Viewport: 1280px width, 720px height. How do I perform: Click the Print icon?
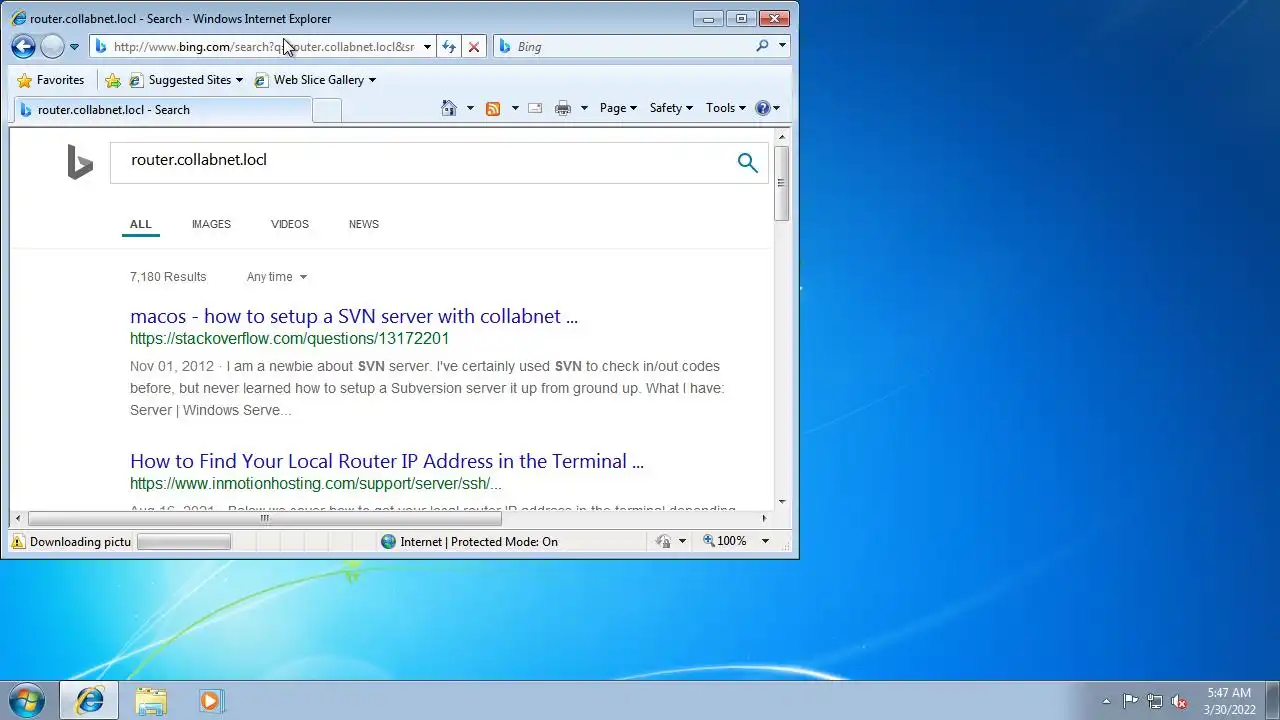click(563, 108)
